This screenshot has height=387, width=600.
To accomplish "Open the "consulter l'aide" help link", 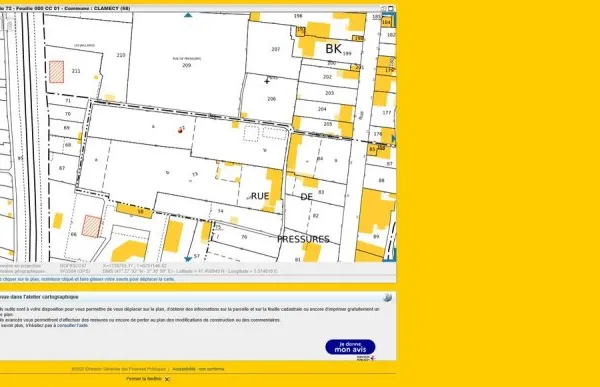I will click(72, 325).
